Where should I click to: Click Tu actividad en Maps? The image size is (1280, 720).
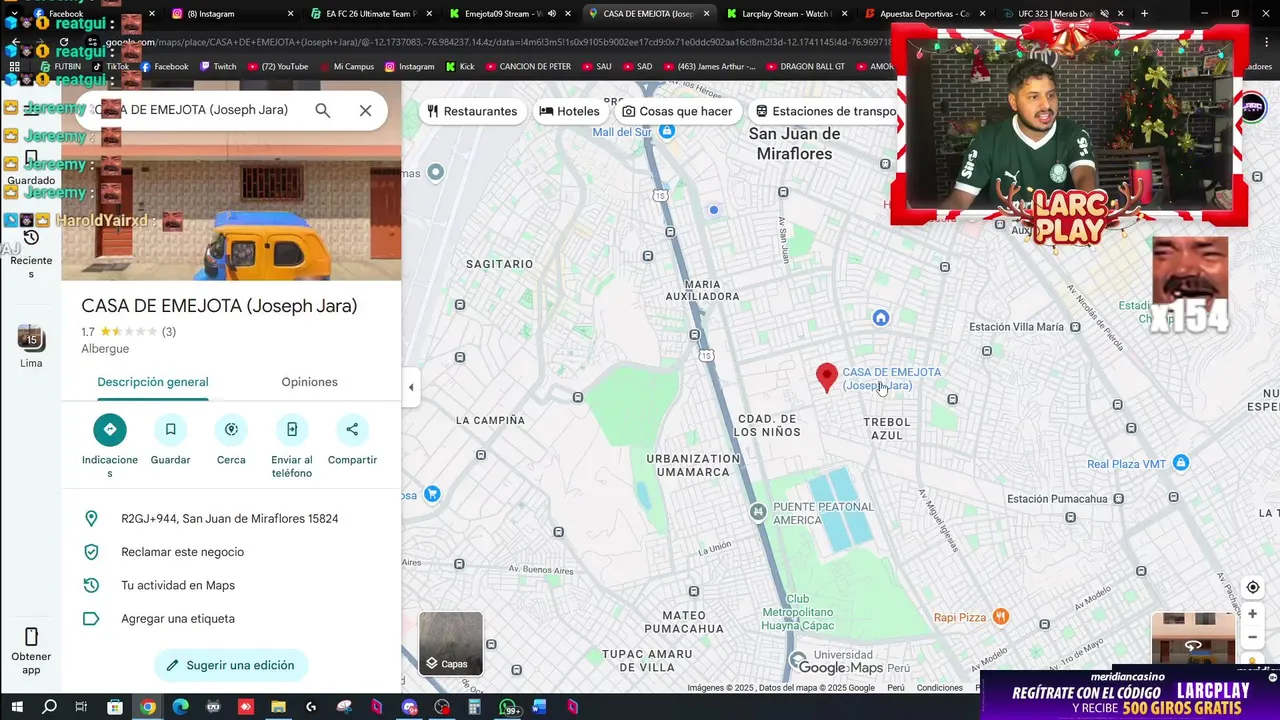click(x=231, y=585)
